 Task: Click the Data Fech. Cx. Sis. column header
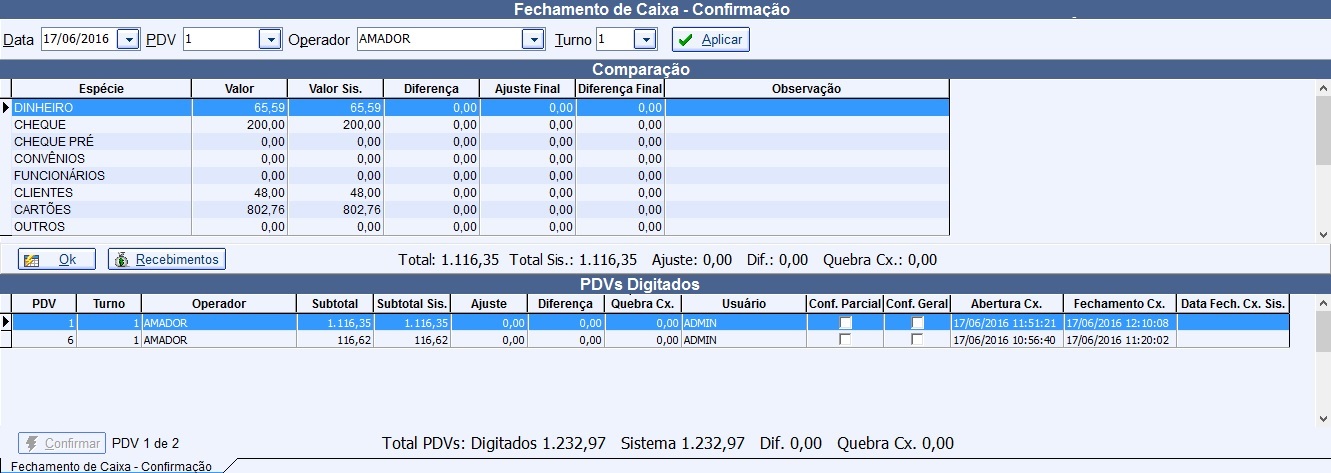pos(1233,303)
